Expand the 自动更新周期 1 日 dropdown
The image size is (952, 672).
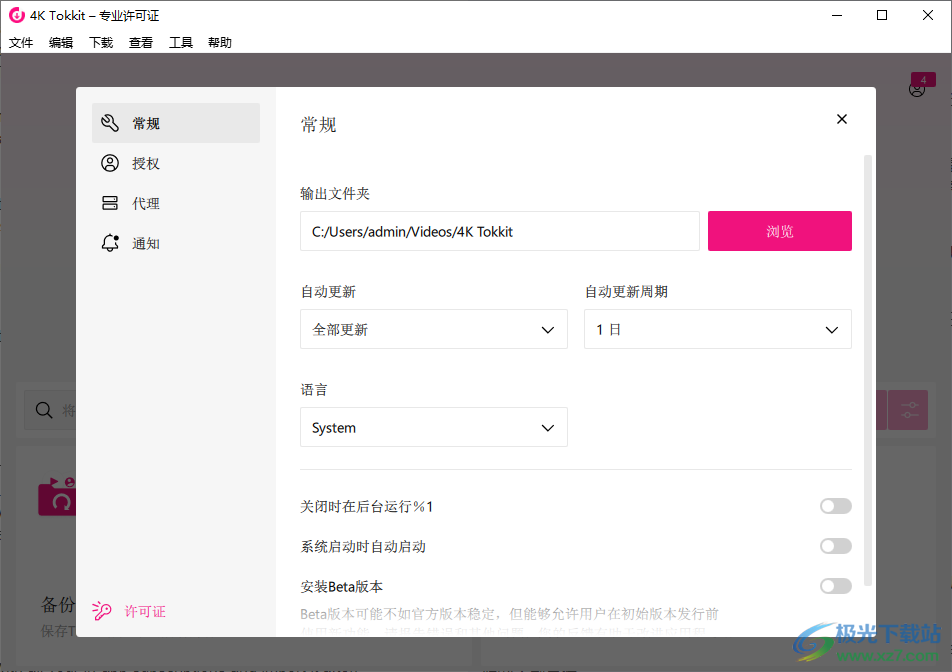(x=718, y=329)
